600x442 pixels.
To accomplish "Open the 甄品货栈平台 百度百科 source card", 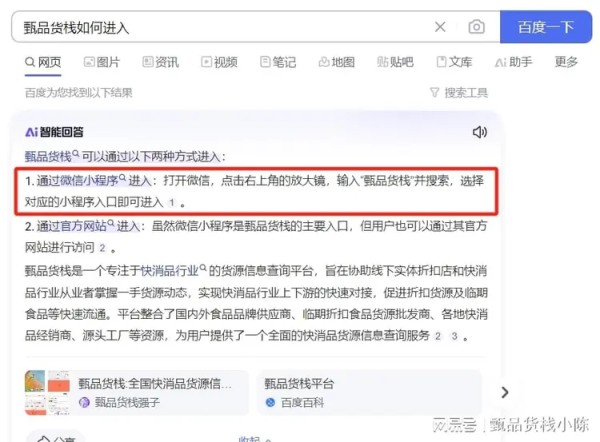I will (369, 393).
